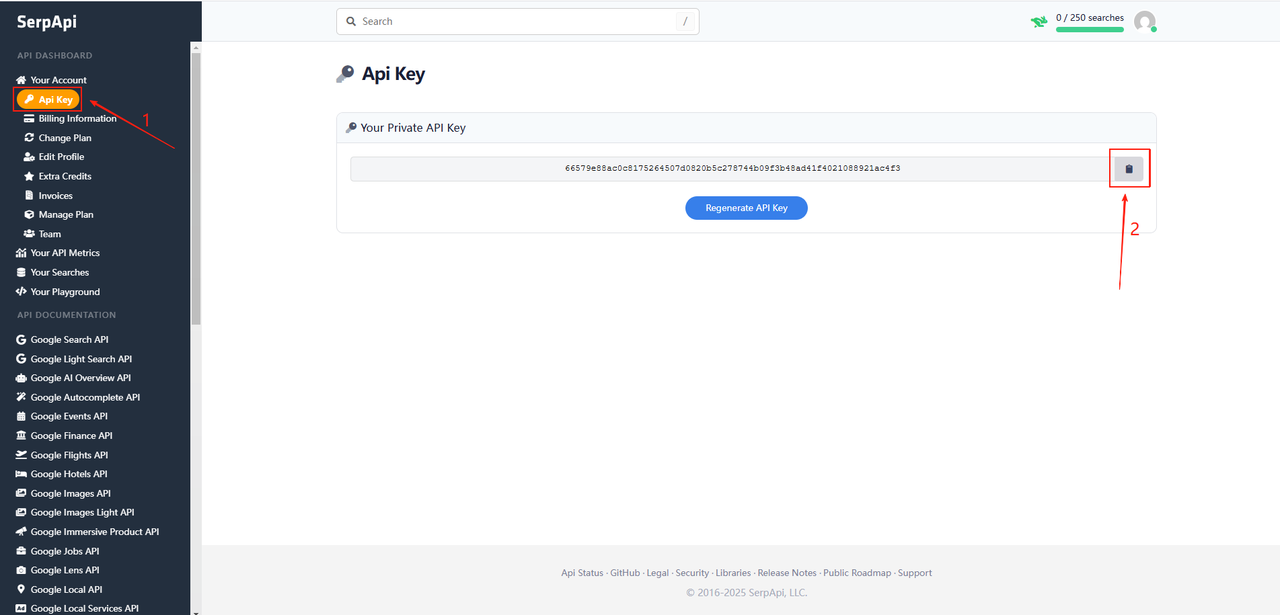This screenshot has height=615, width=1280.
Task: Select the Api Key sidebar item
Action: tap(48, 99)
